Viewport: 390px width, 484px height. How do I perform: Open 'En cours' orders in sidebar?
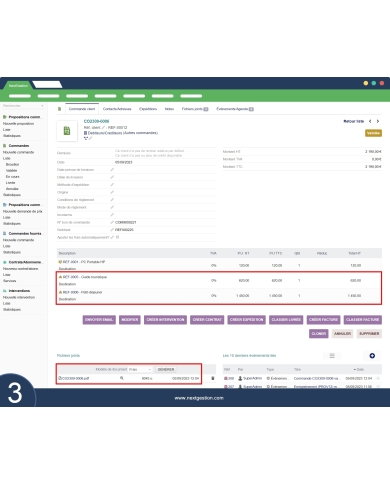12,177
